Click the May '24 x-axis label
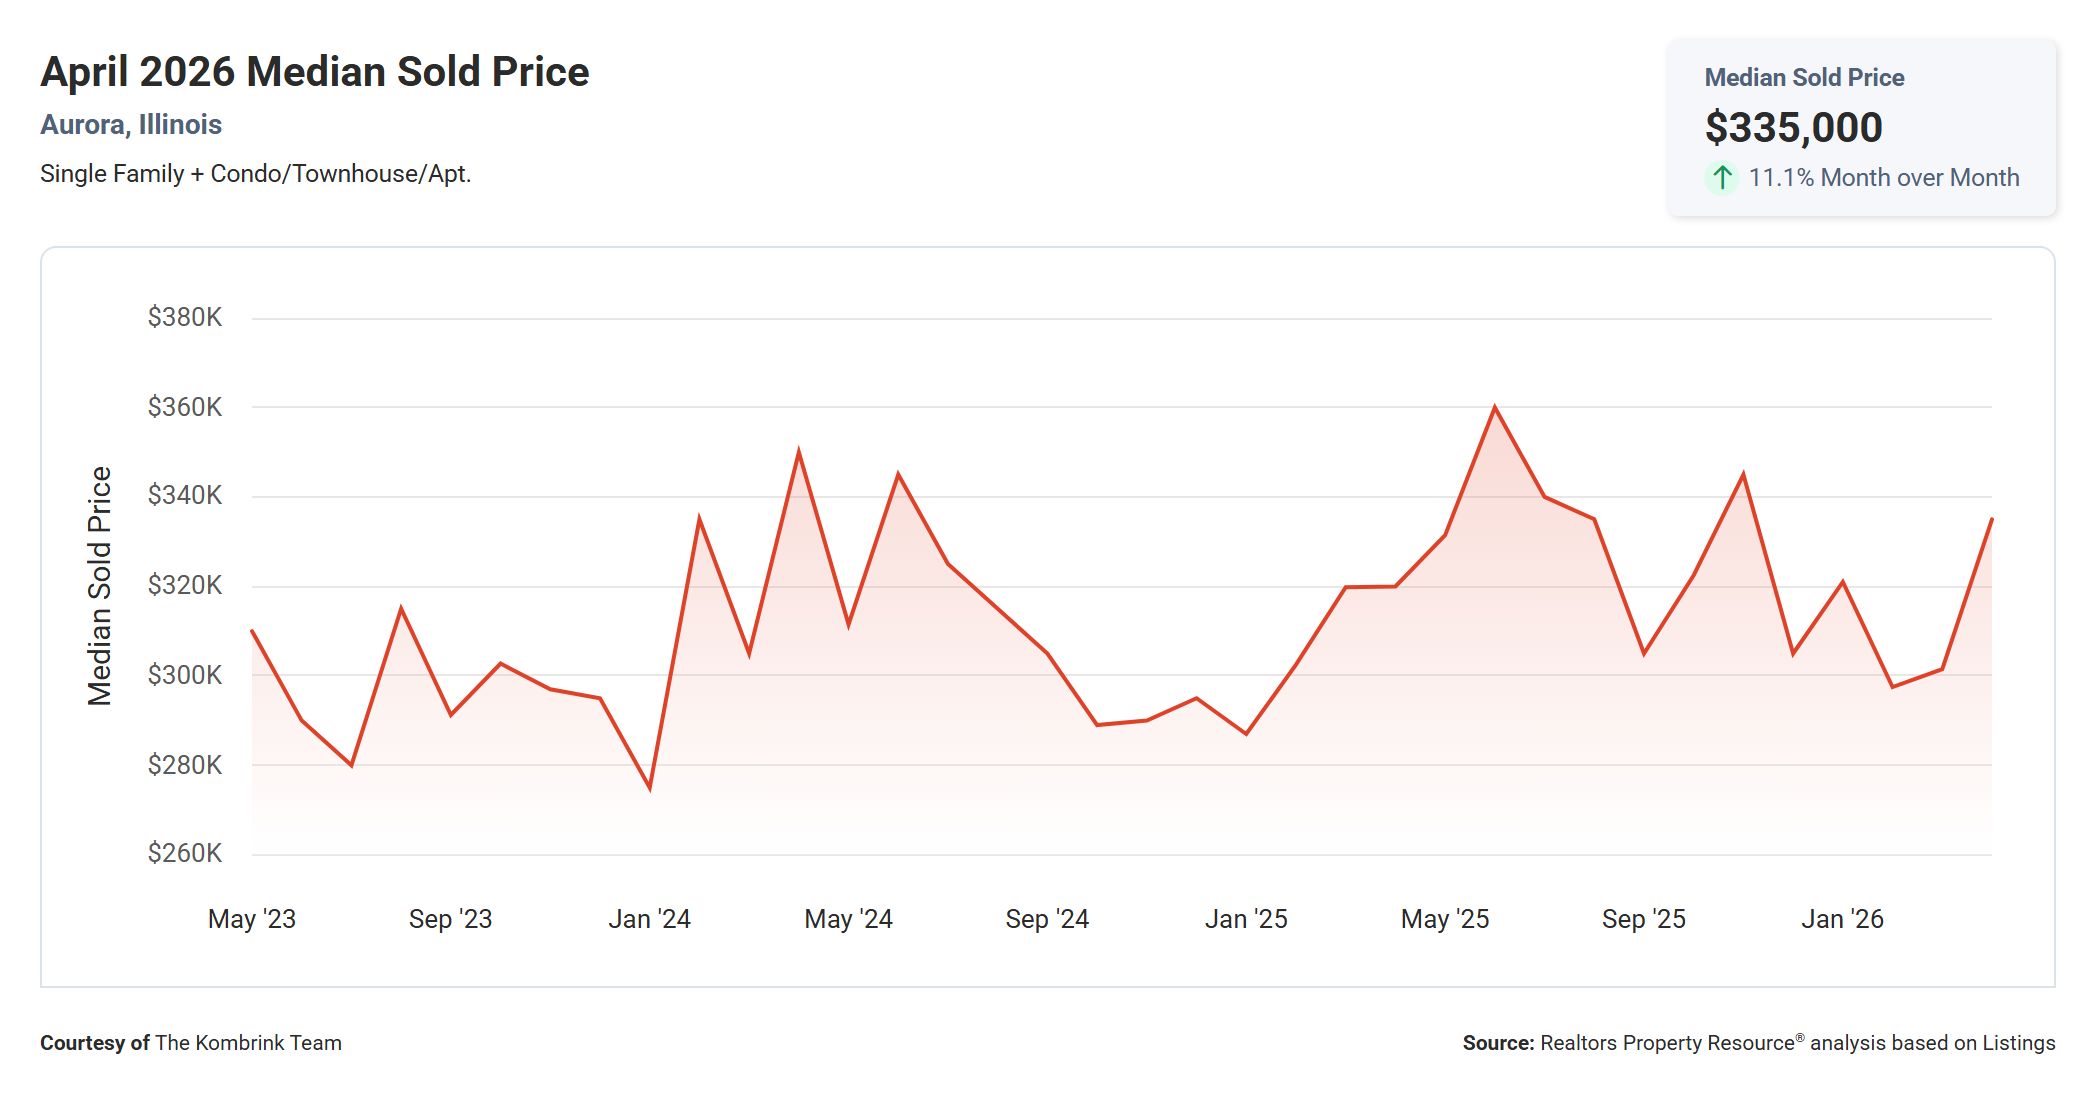Screen dimensions: 2096x1100 coord(849,919)
